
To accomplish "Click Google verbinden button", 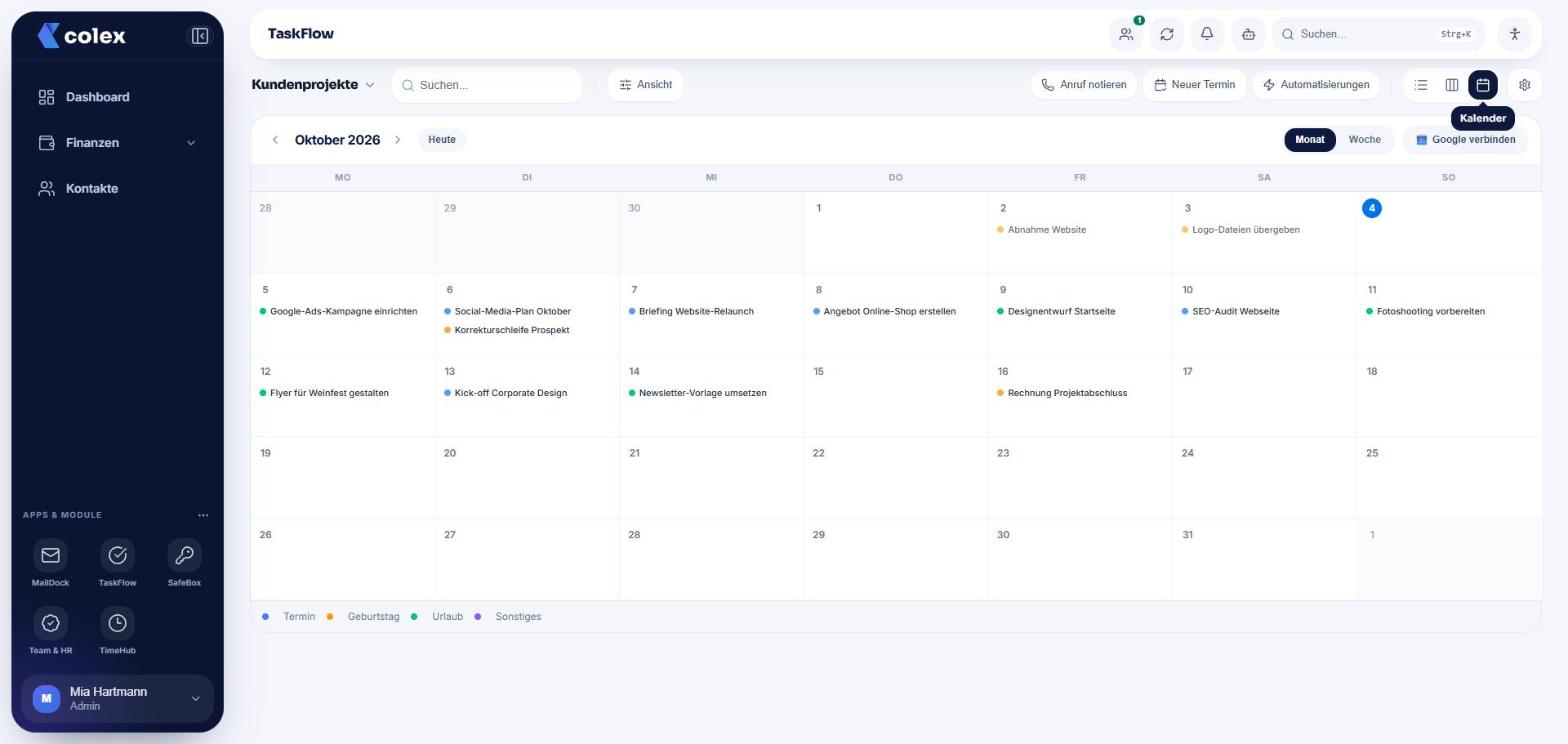I will [x=1466, y=140].
